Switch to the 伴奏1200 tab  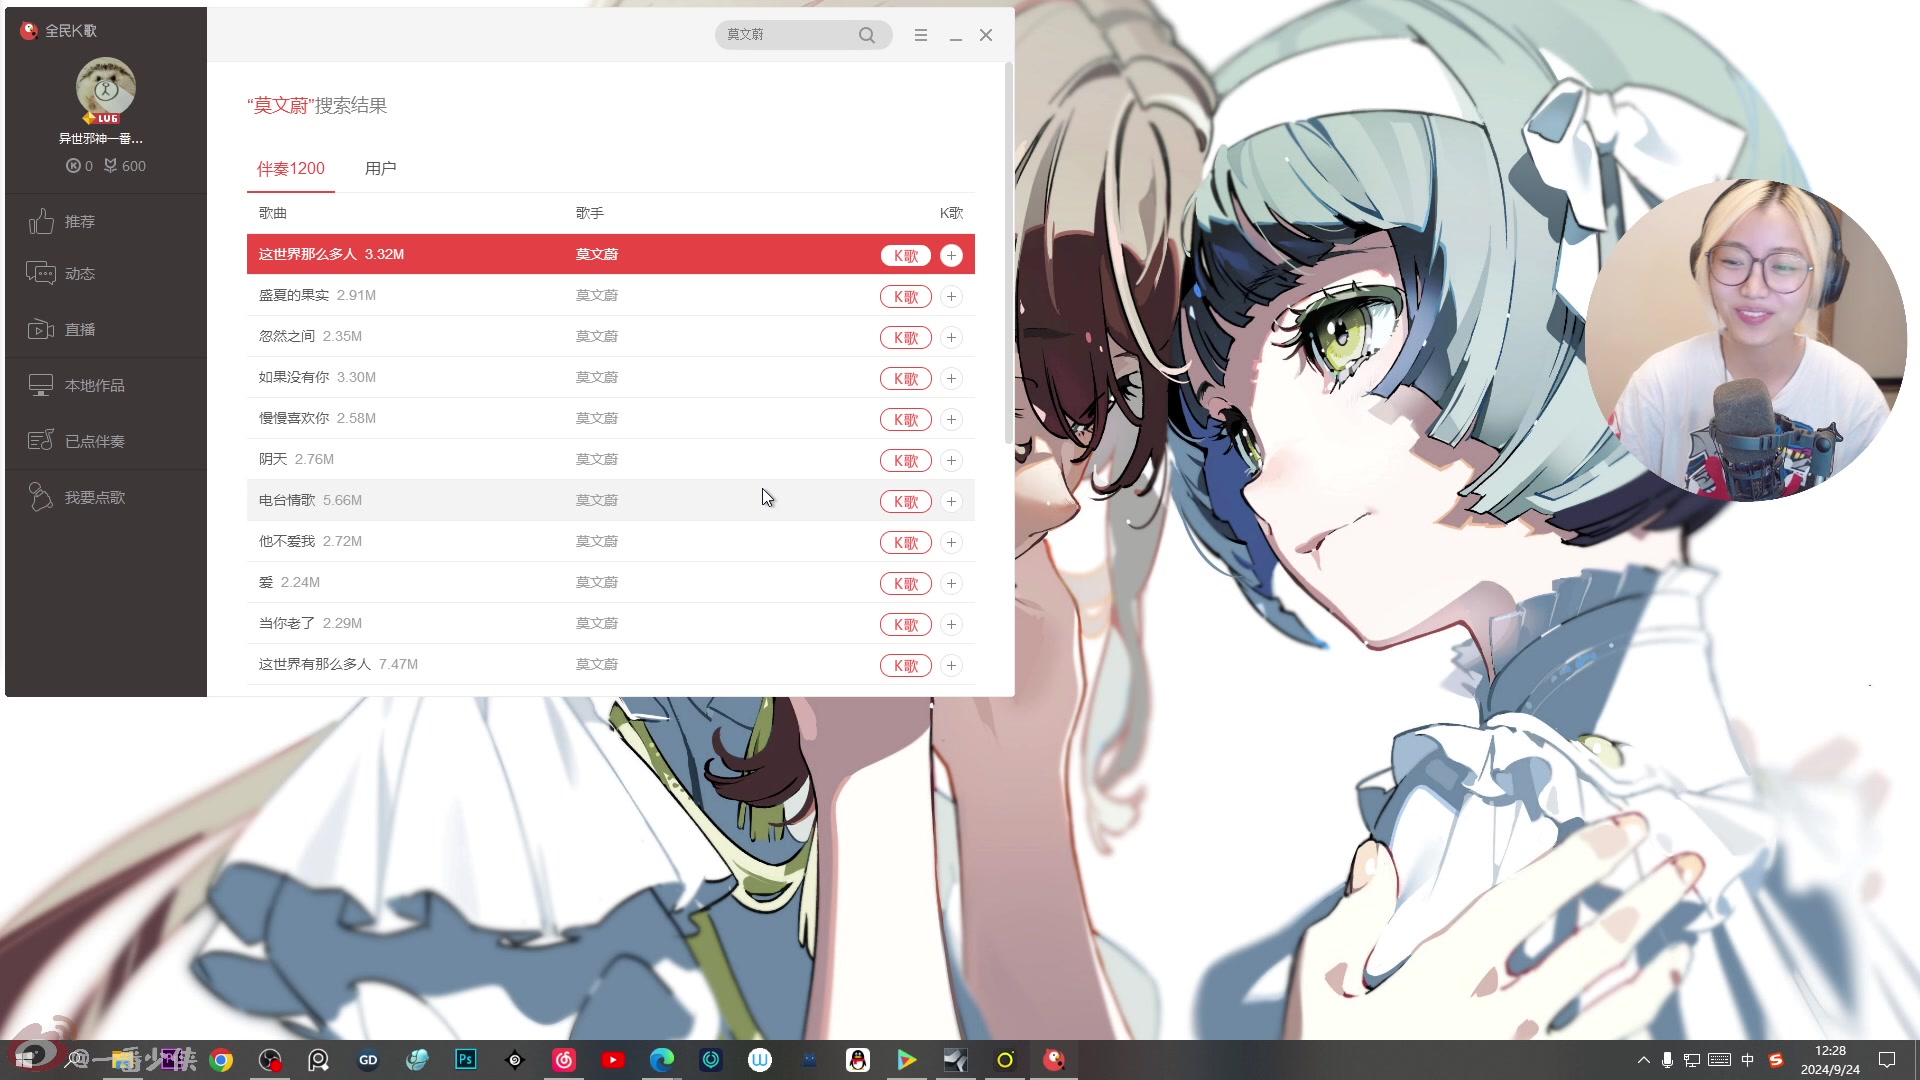click(291, 169)
